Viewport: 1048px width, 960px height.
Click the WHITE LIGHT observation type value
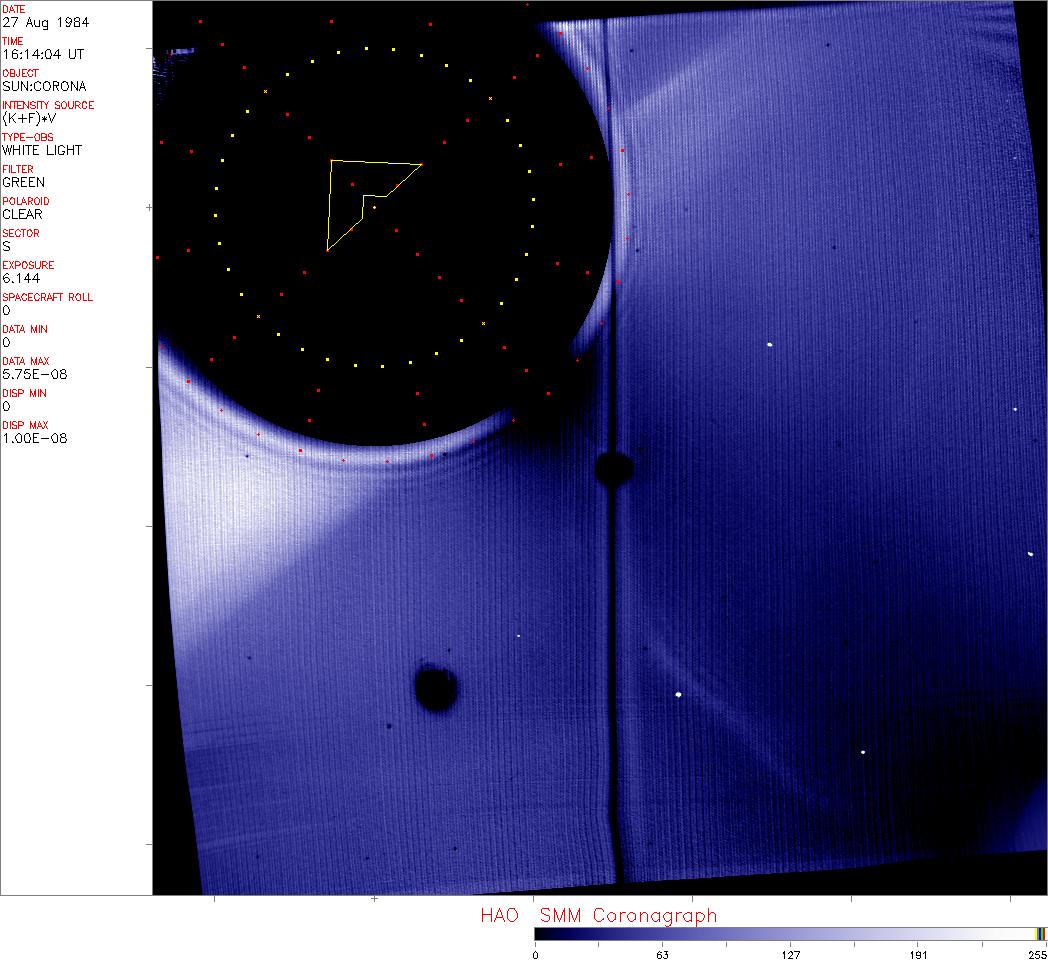(42, 150)
